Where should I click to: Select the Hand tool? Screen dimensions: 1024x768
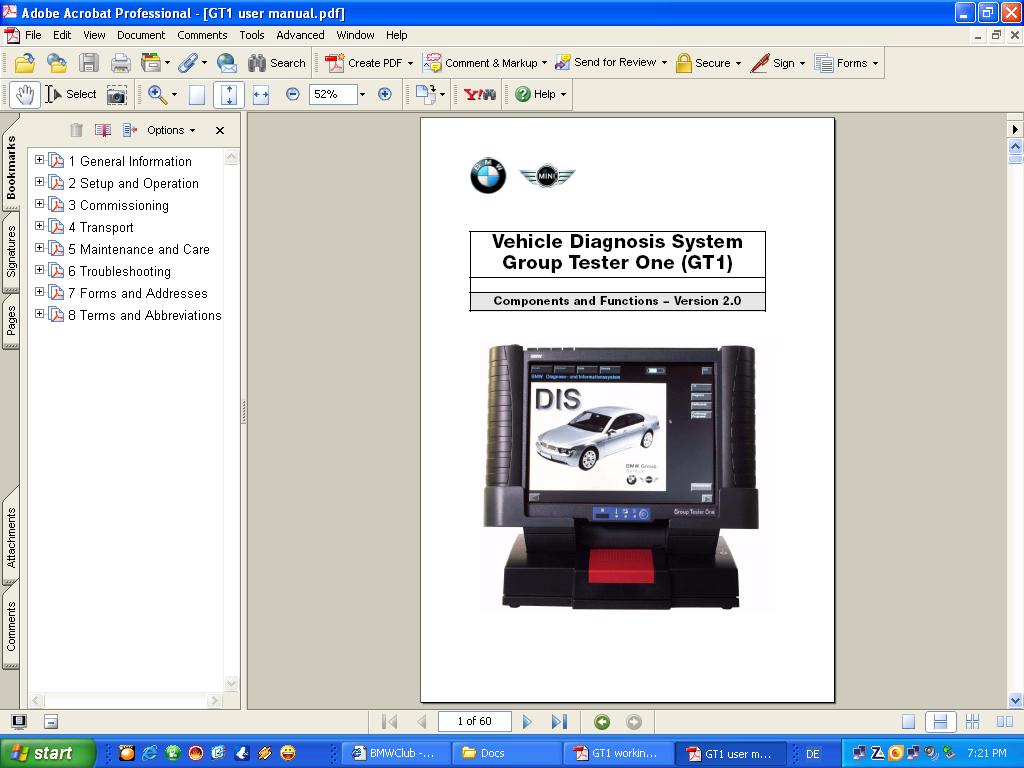point(25,95)
